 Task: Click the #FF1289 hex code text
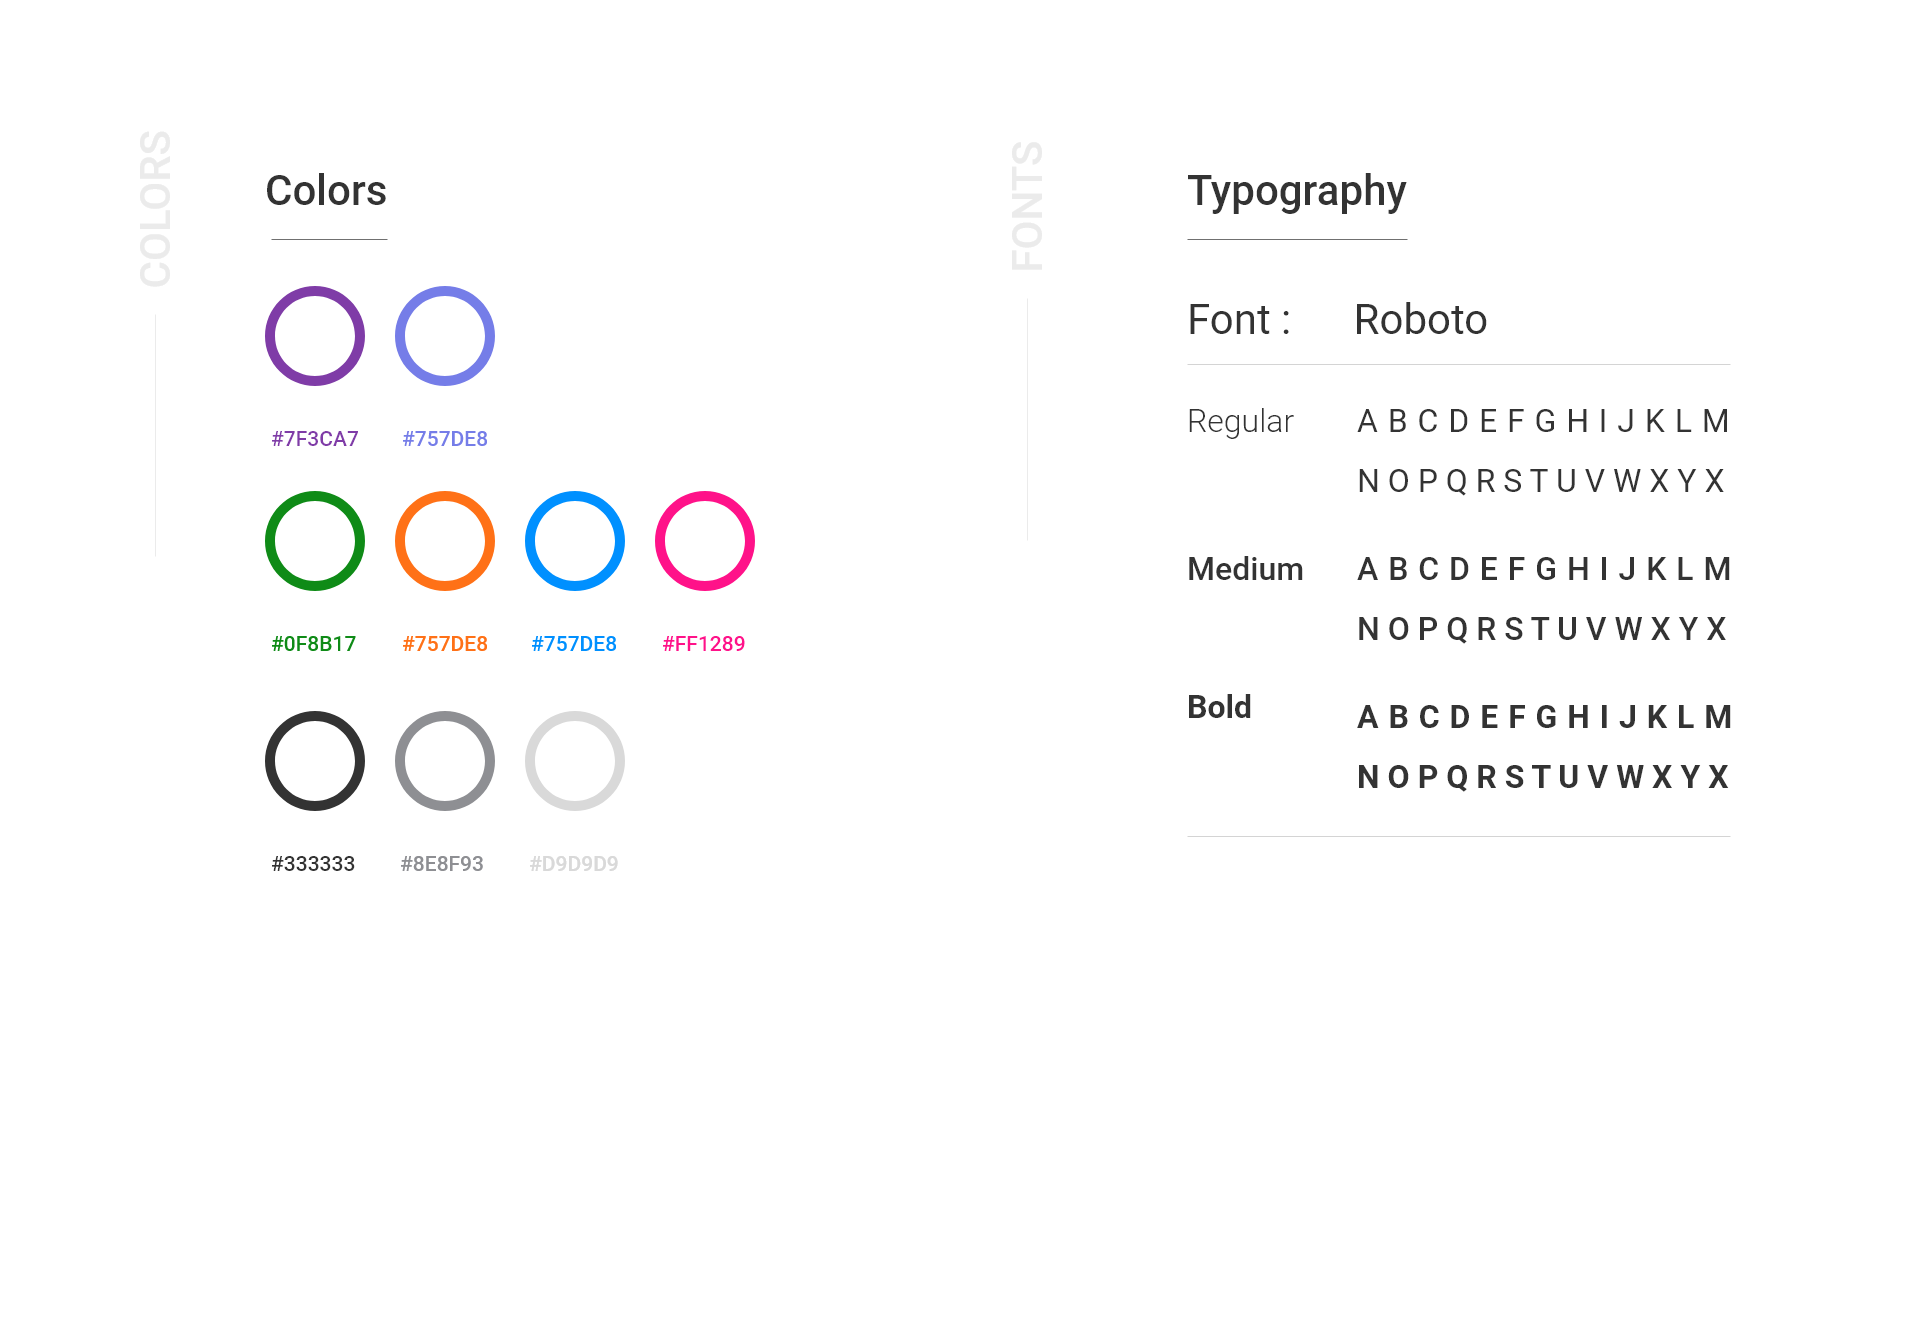point(704,644)
